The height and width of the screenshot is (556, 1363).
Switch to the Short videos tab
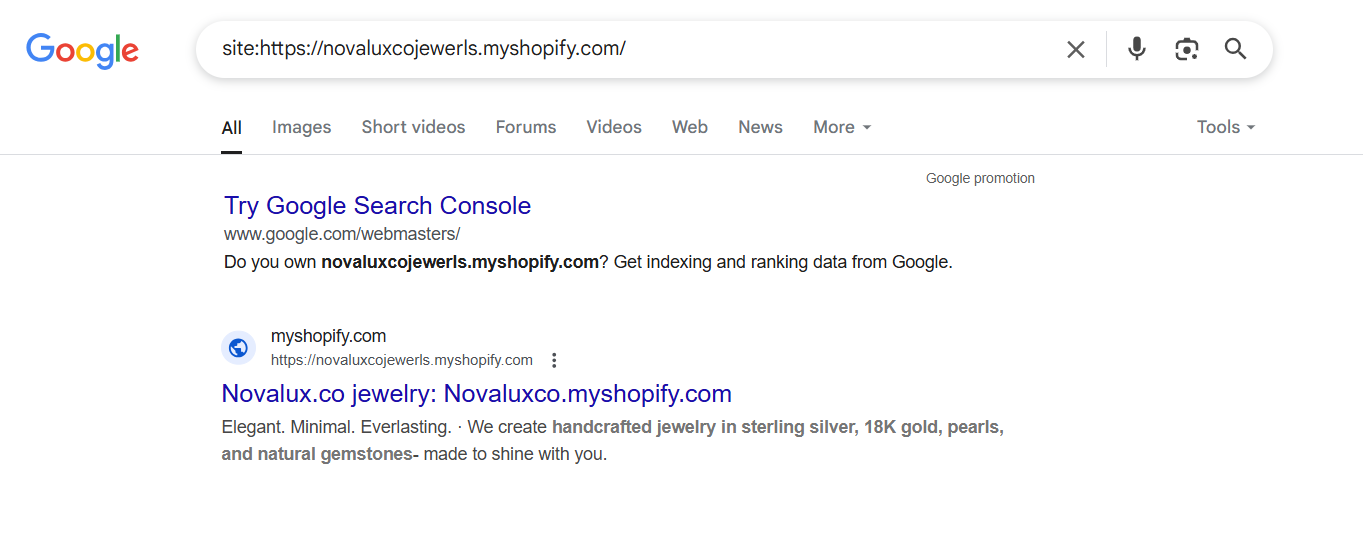(413, 127)
